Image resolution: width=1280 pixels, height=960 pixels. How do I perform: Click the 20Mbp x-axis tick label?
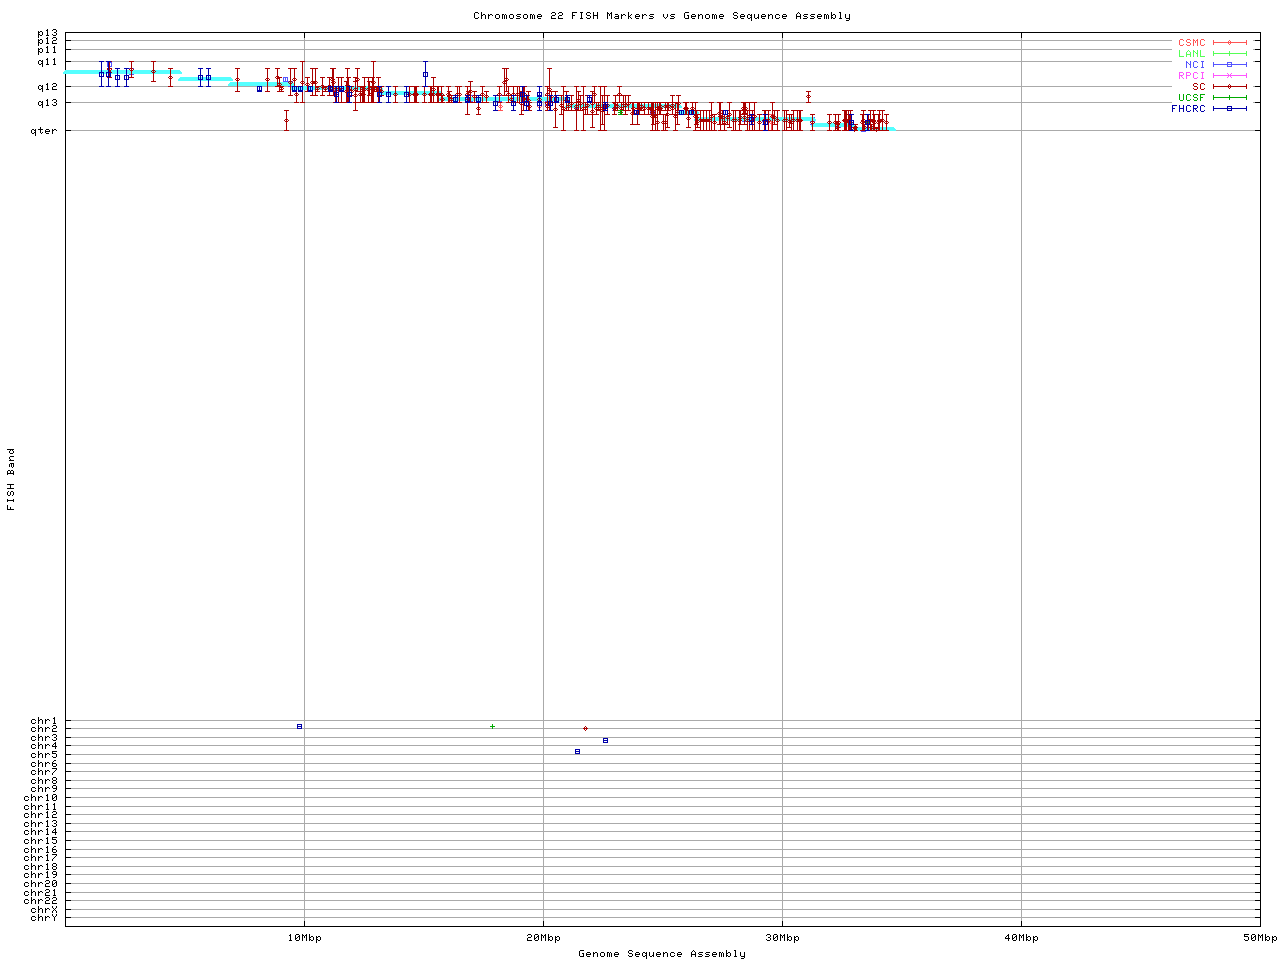pos(543,938)
